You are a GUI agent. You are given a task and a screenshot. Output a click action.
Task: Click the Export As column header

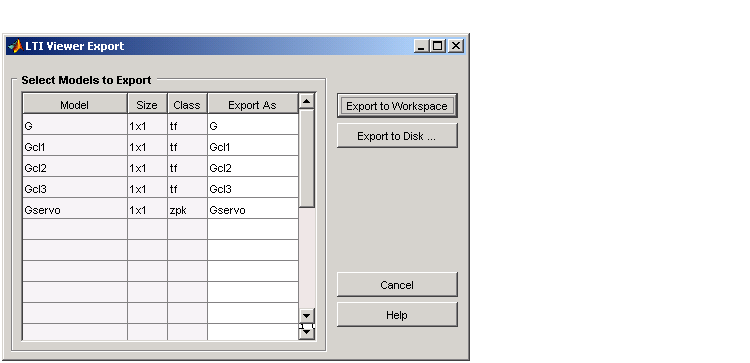point(253,105)
